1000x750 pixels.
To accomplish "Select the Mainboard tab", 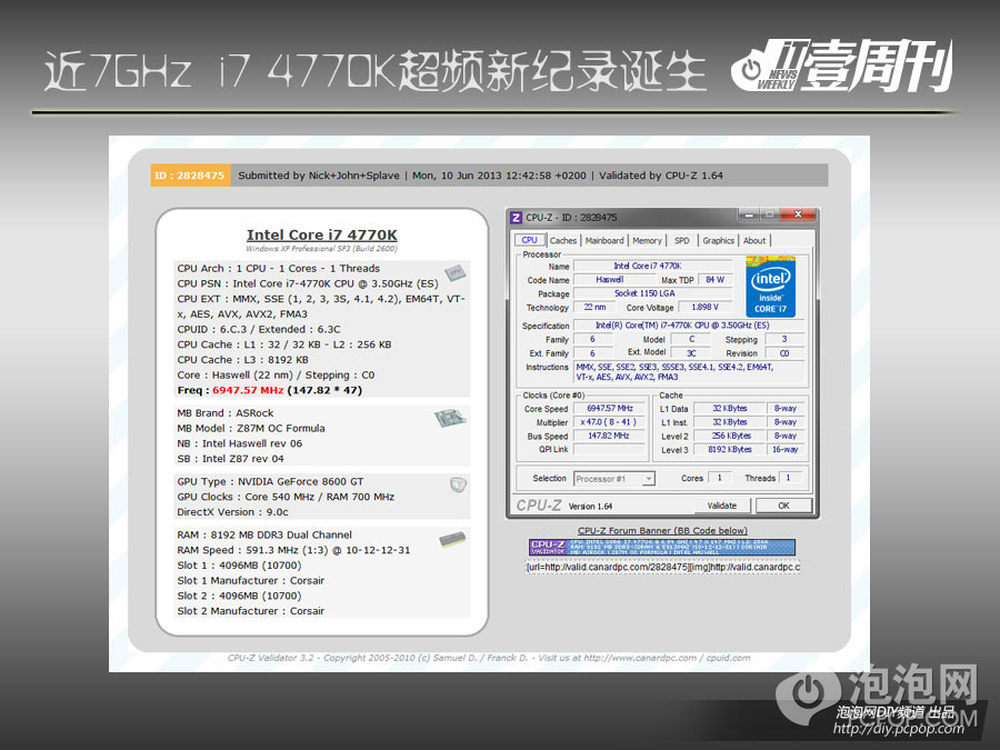I will [605, 240].
